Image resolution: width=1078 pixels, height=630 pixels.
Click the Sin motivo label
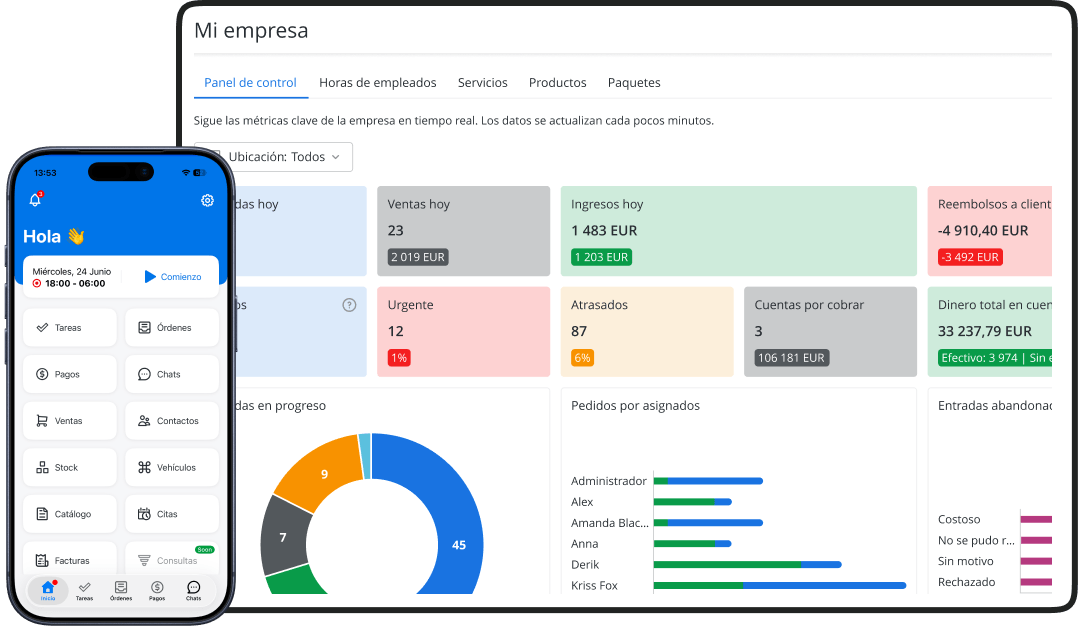coord(965,561)
